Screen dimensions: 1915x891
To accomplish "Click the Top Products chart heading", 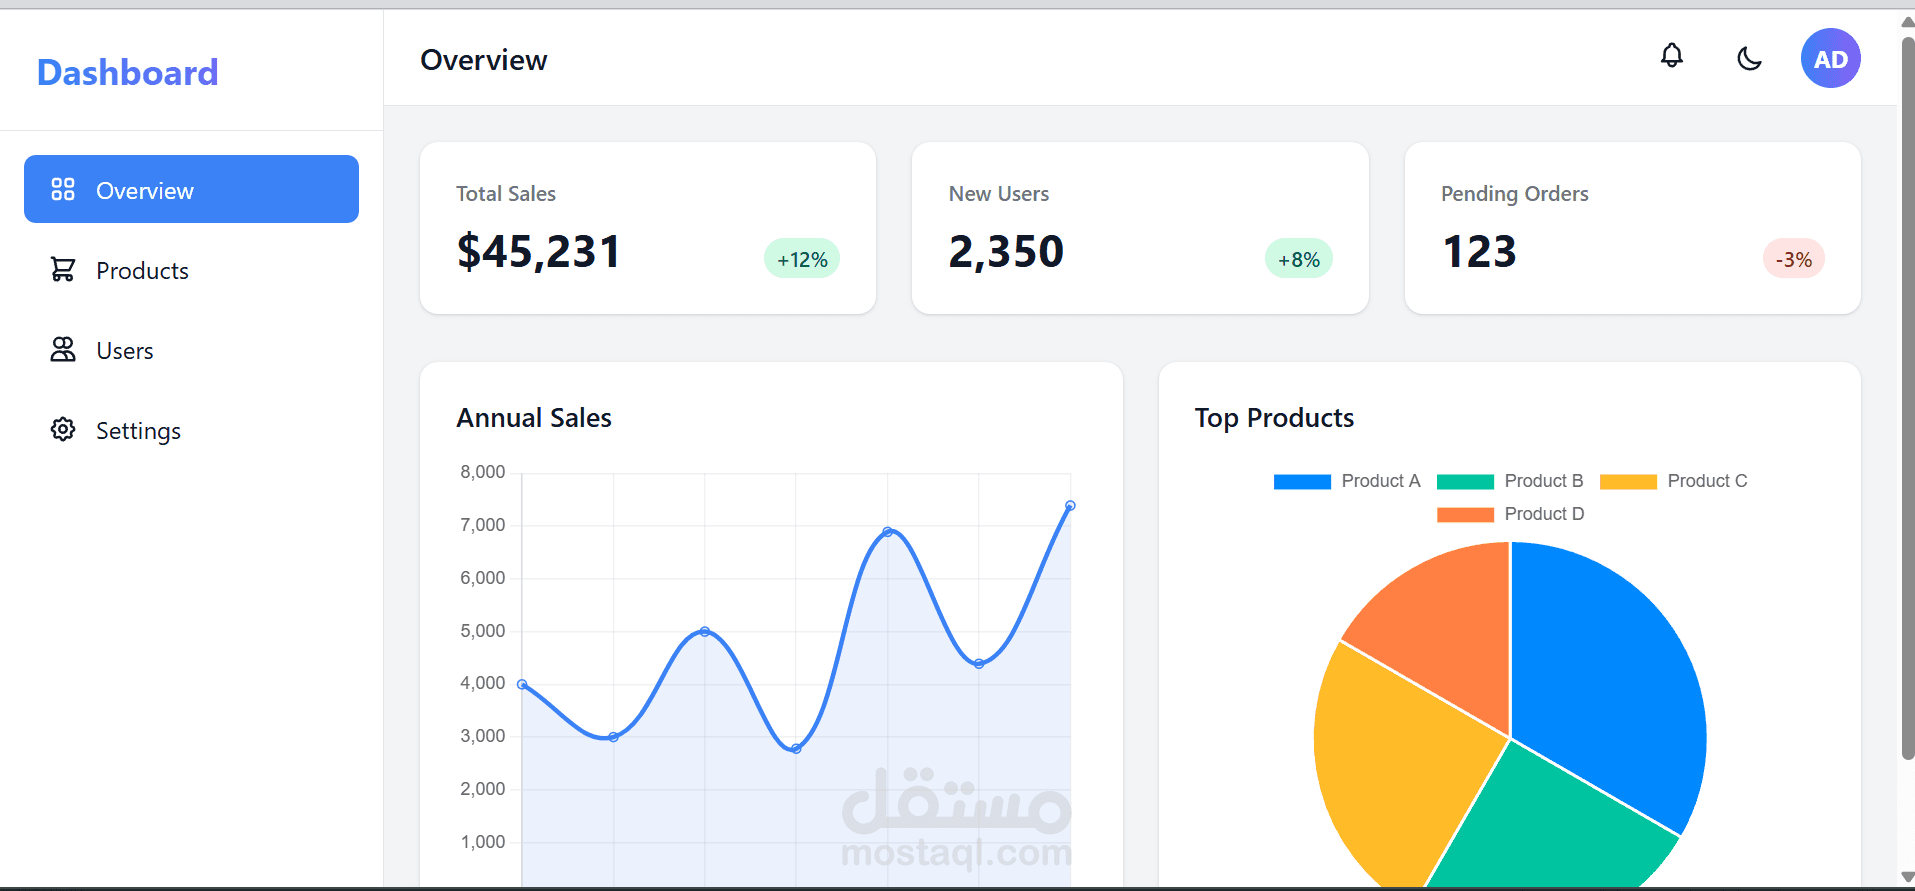I will click(x=1274, y=418).
